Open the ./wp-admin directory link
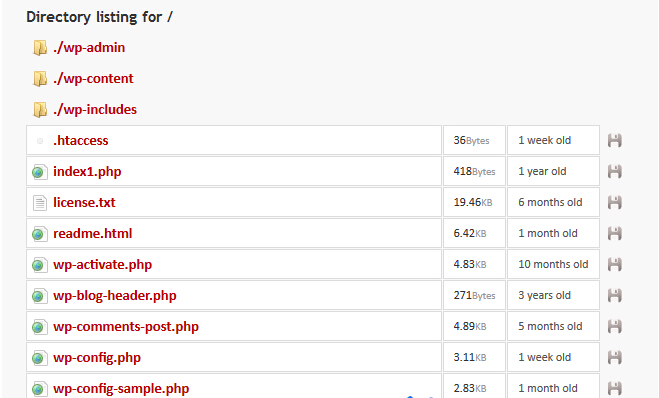 pyautogui.click(x=89, y=47)
